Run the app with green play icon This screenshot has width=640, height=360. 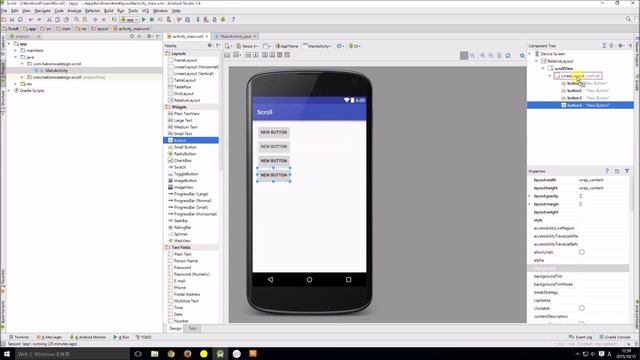[143, 20]
